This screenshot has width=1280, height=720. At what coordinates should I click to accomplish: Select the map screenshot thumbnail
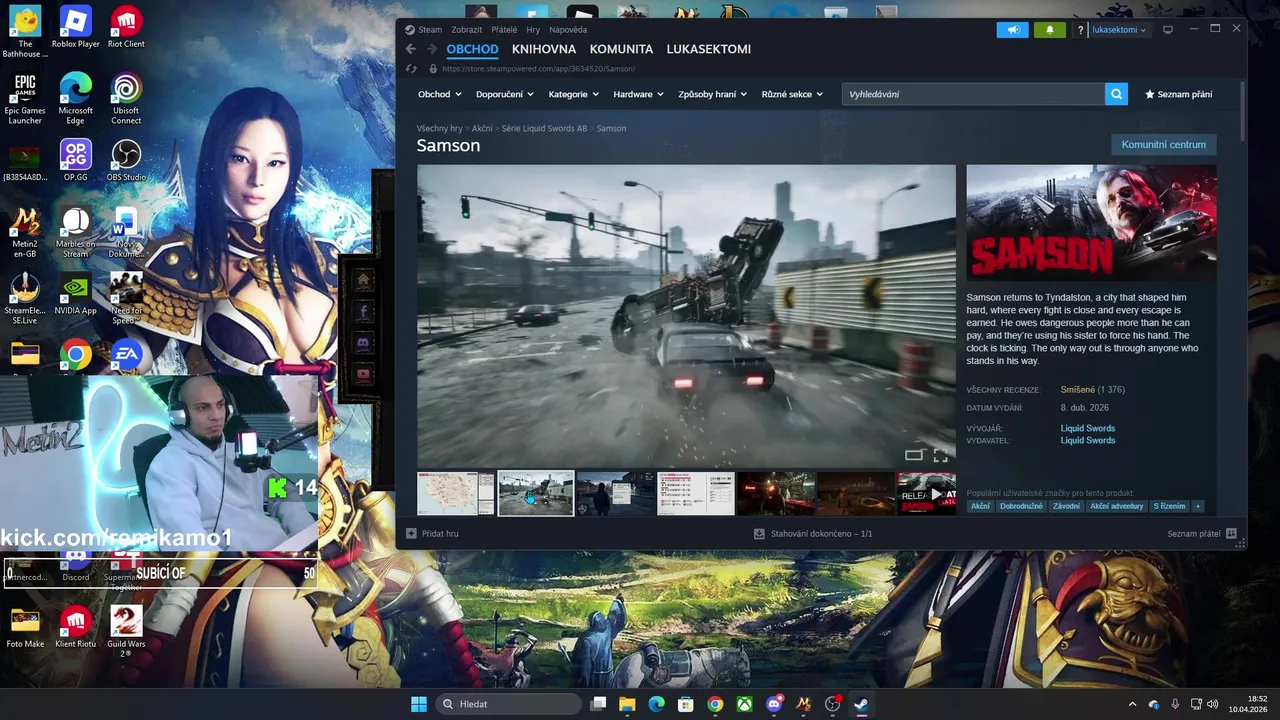(456, 494)
